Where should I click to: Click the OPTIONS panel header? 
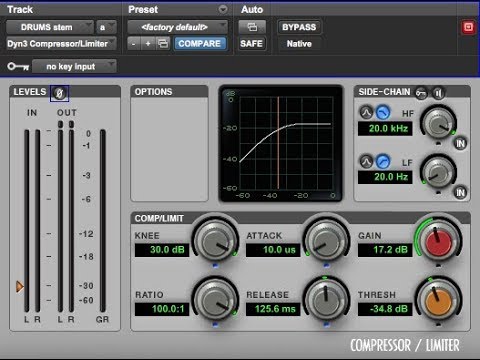tap(169, 92)
